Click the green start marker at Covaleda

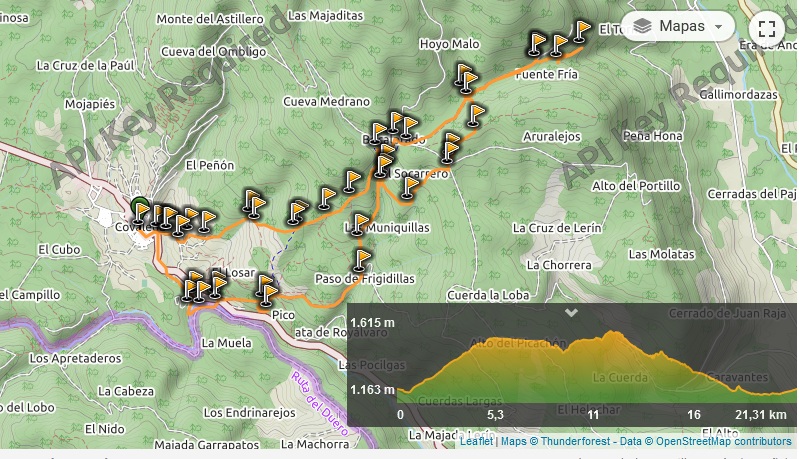[x=139, y=207]
